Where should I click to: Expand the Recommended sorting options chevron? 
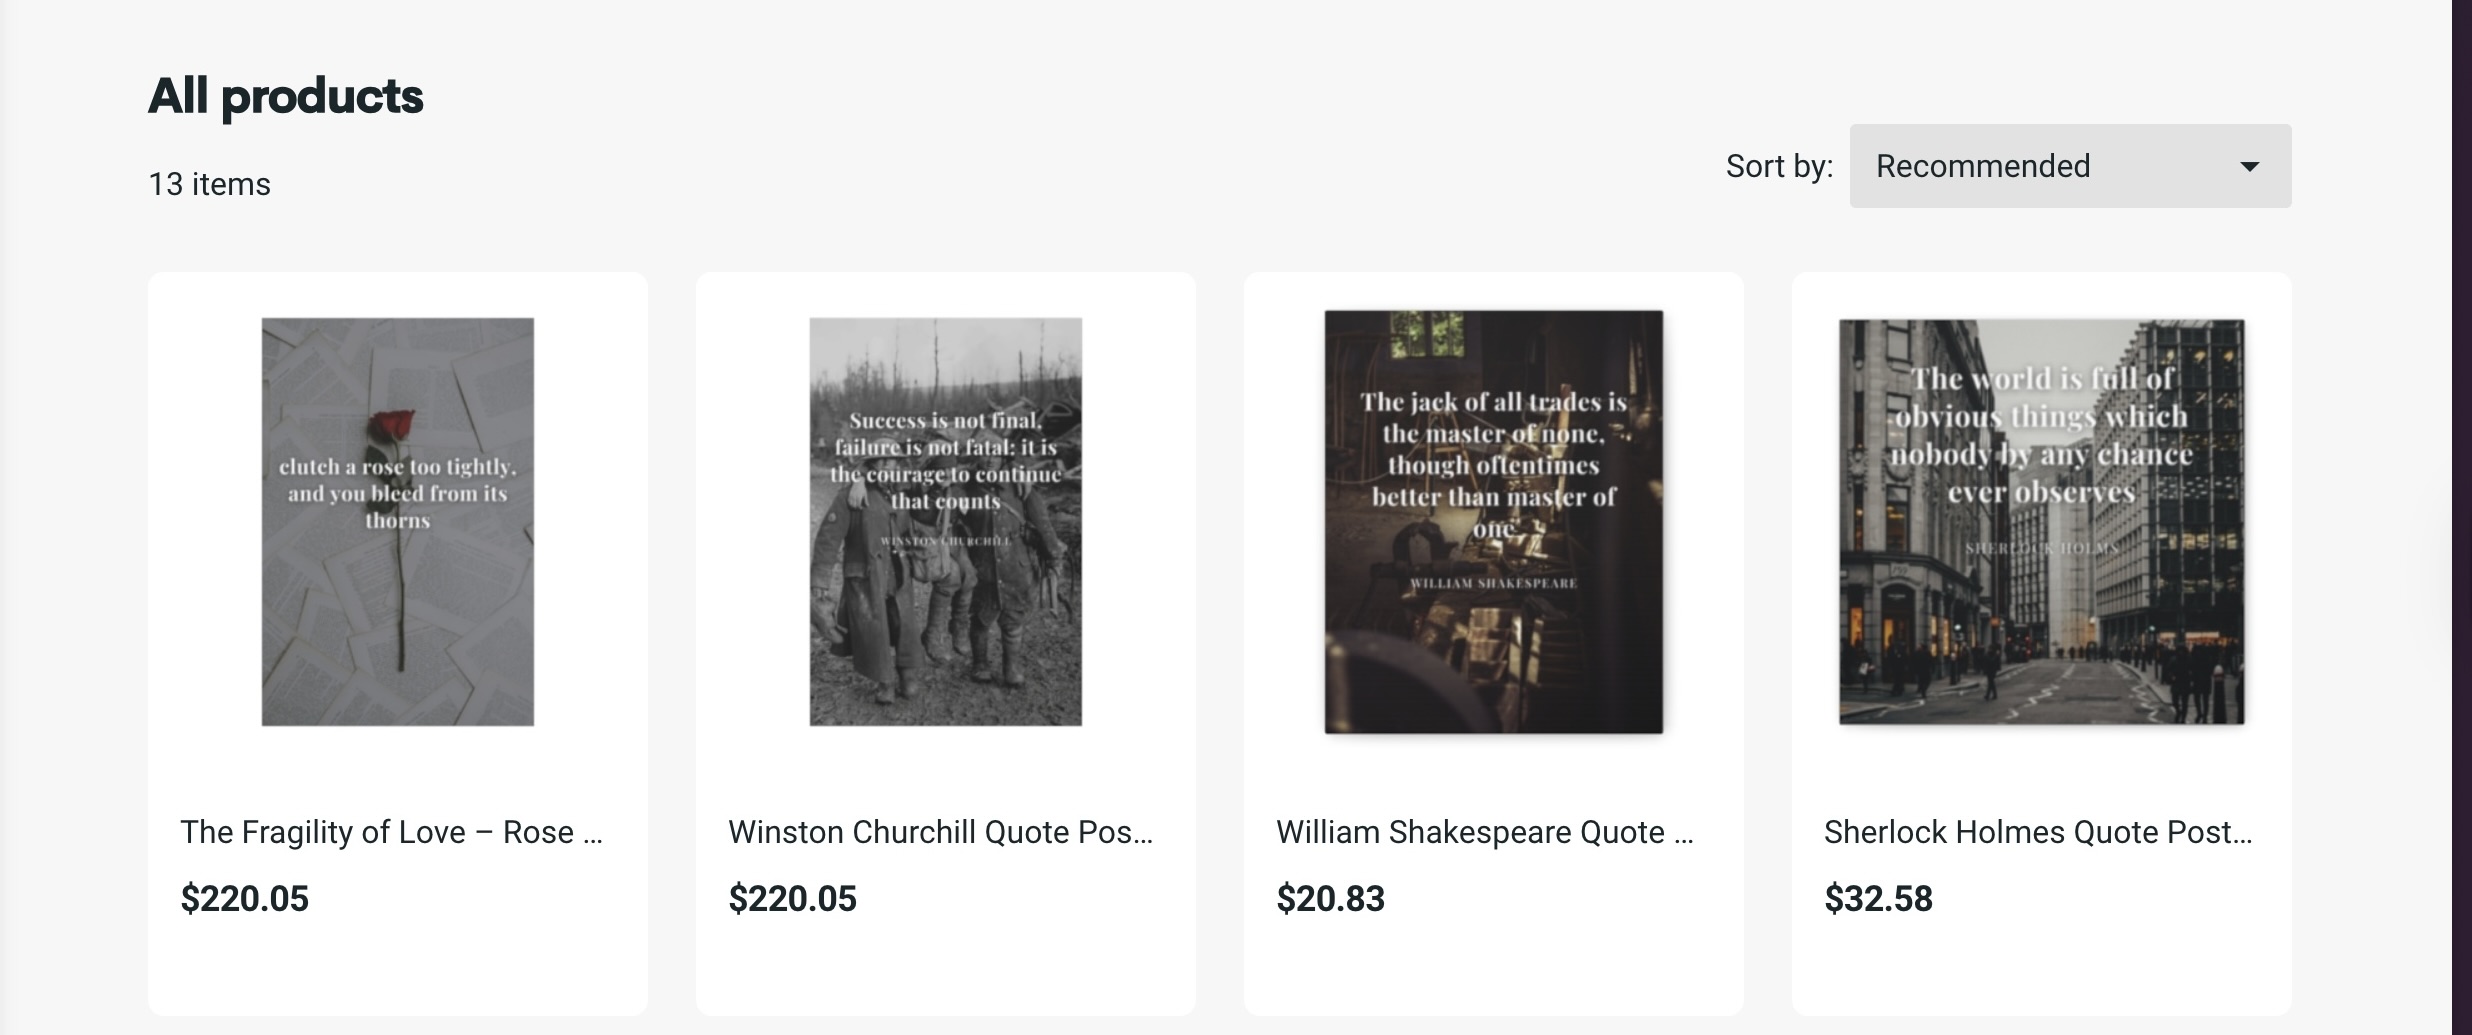pos(2249,166)
